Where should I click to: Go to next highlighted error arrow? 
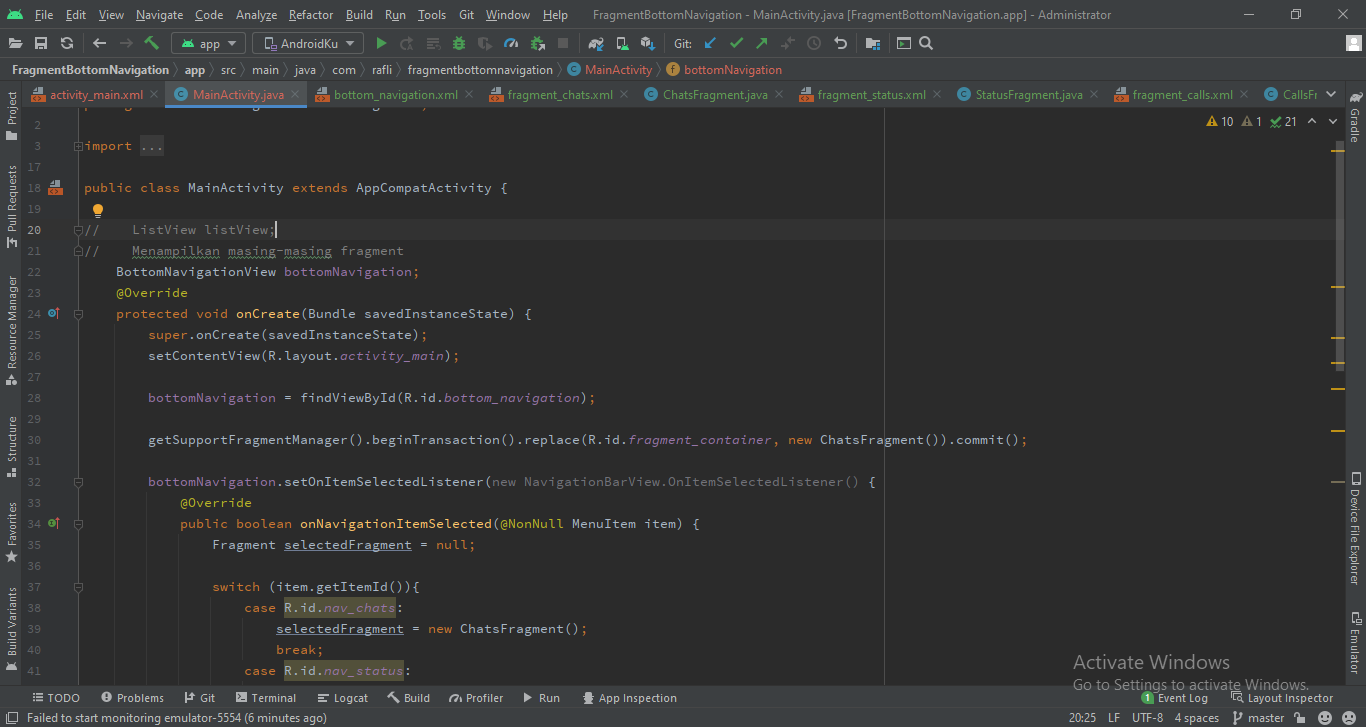[1334, 121]
